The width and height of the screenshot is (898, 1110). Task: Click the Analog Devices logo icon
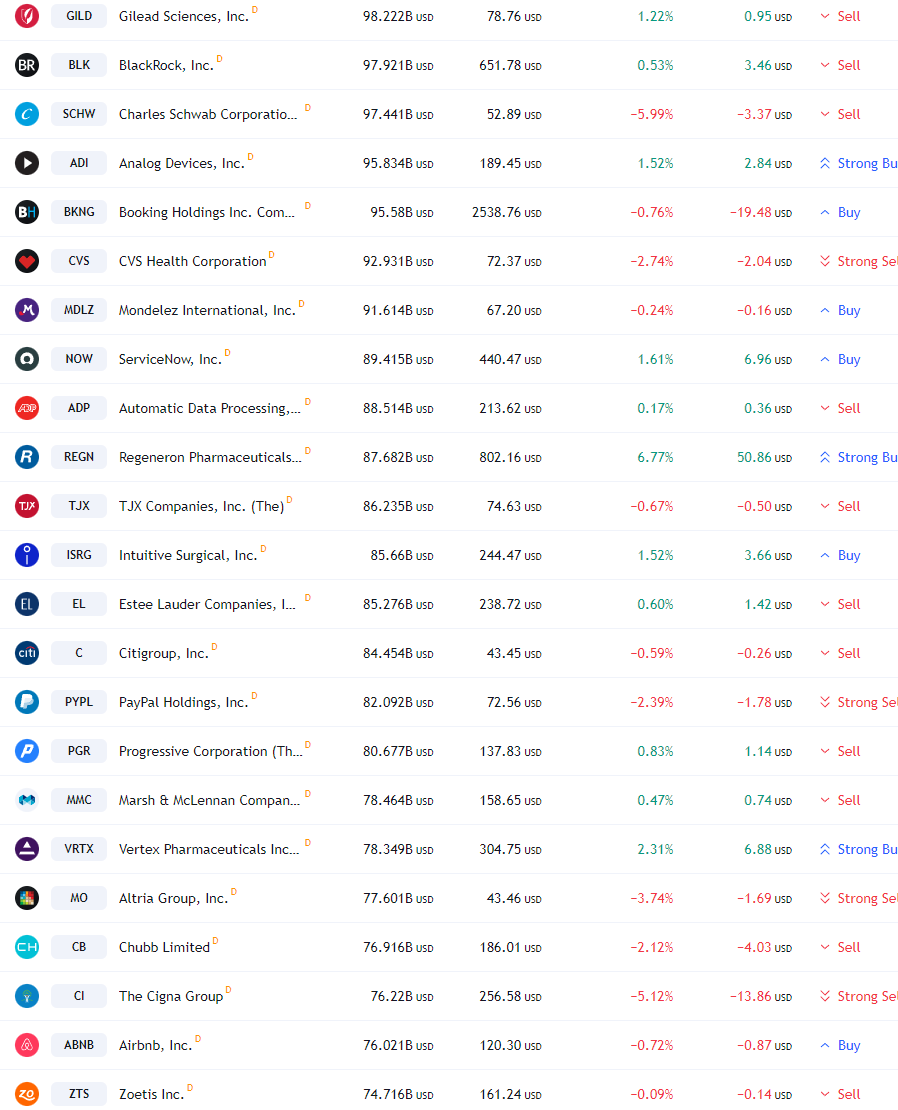point(27,163)
